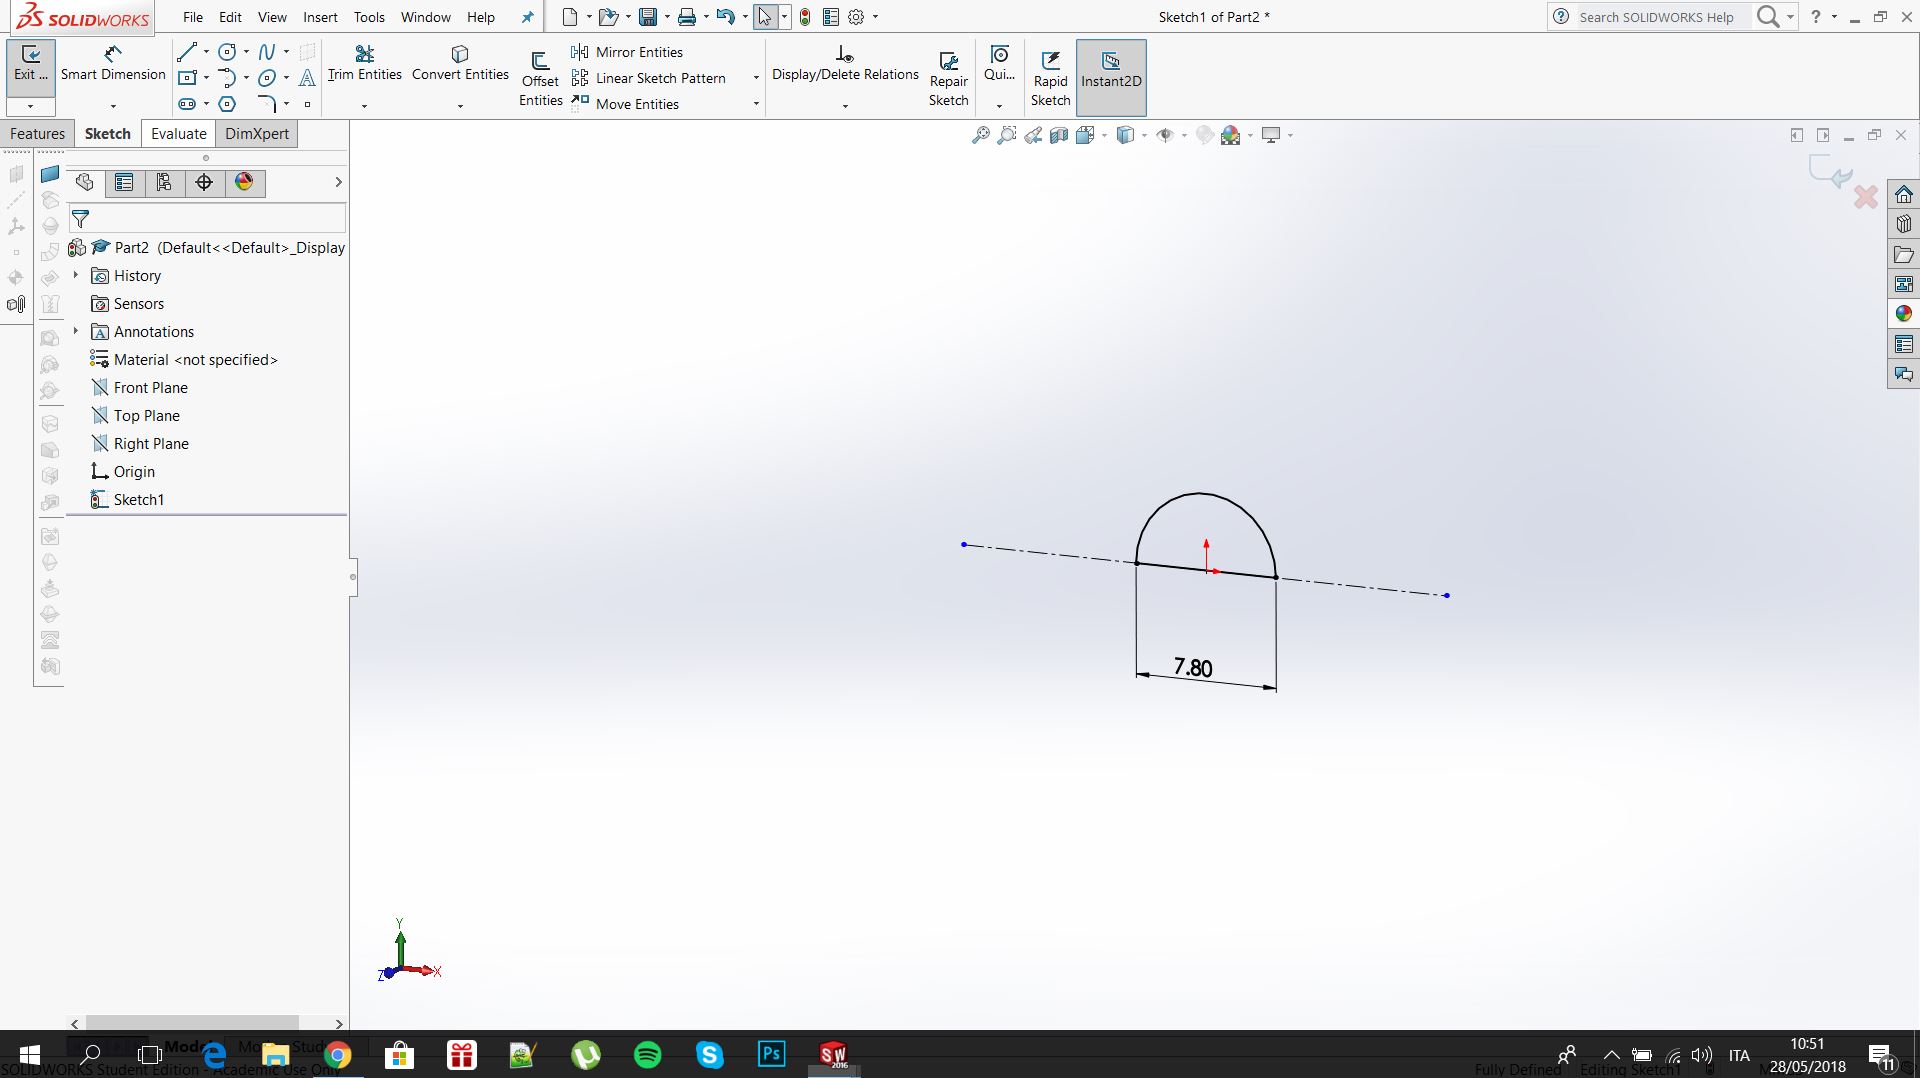Pick the Arc sketch tool
1920x1078 pixels.
(x=228, y=78)
